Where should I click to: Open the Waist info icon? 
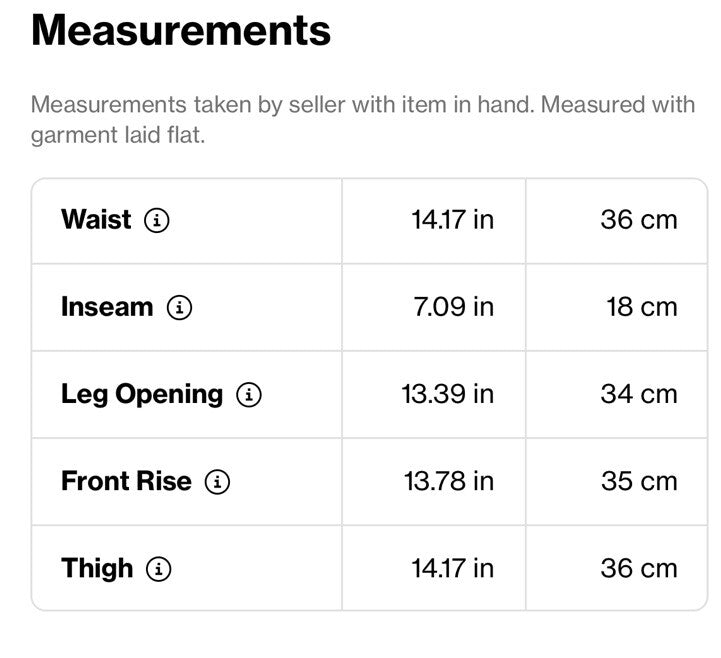point(157,220)
